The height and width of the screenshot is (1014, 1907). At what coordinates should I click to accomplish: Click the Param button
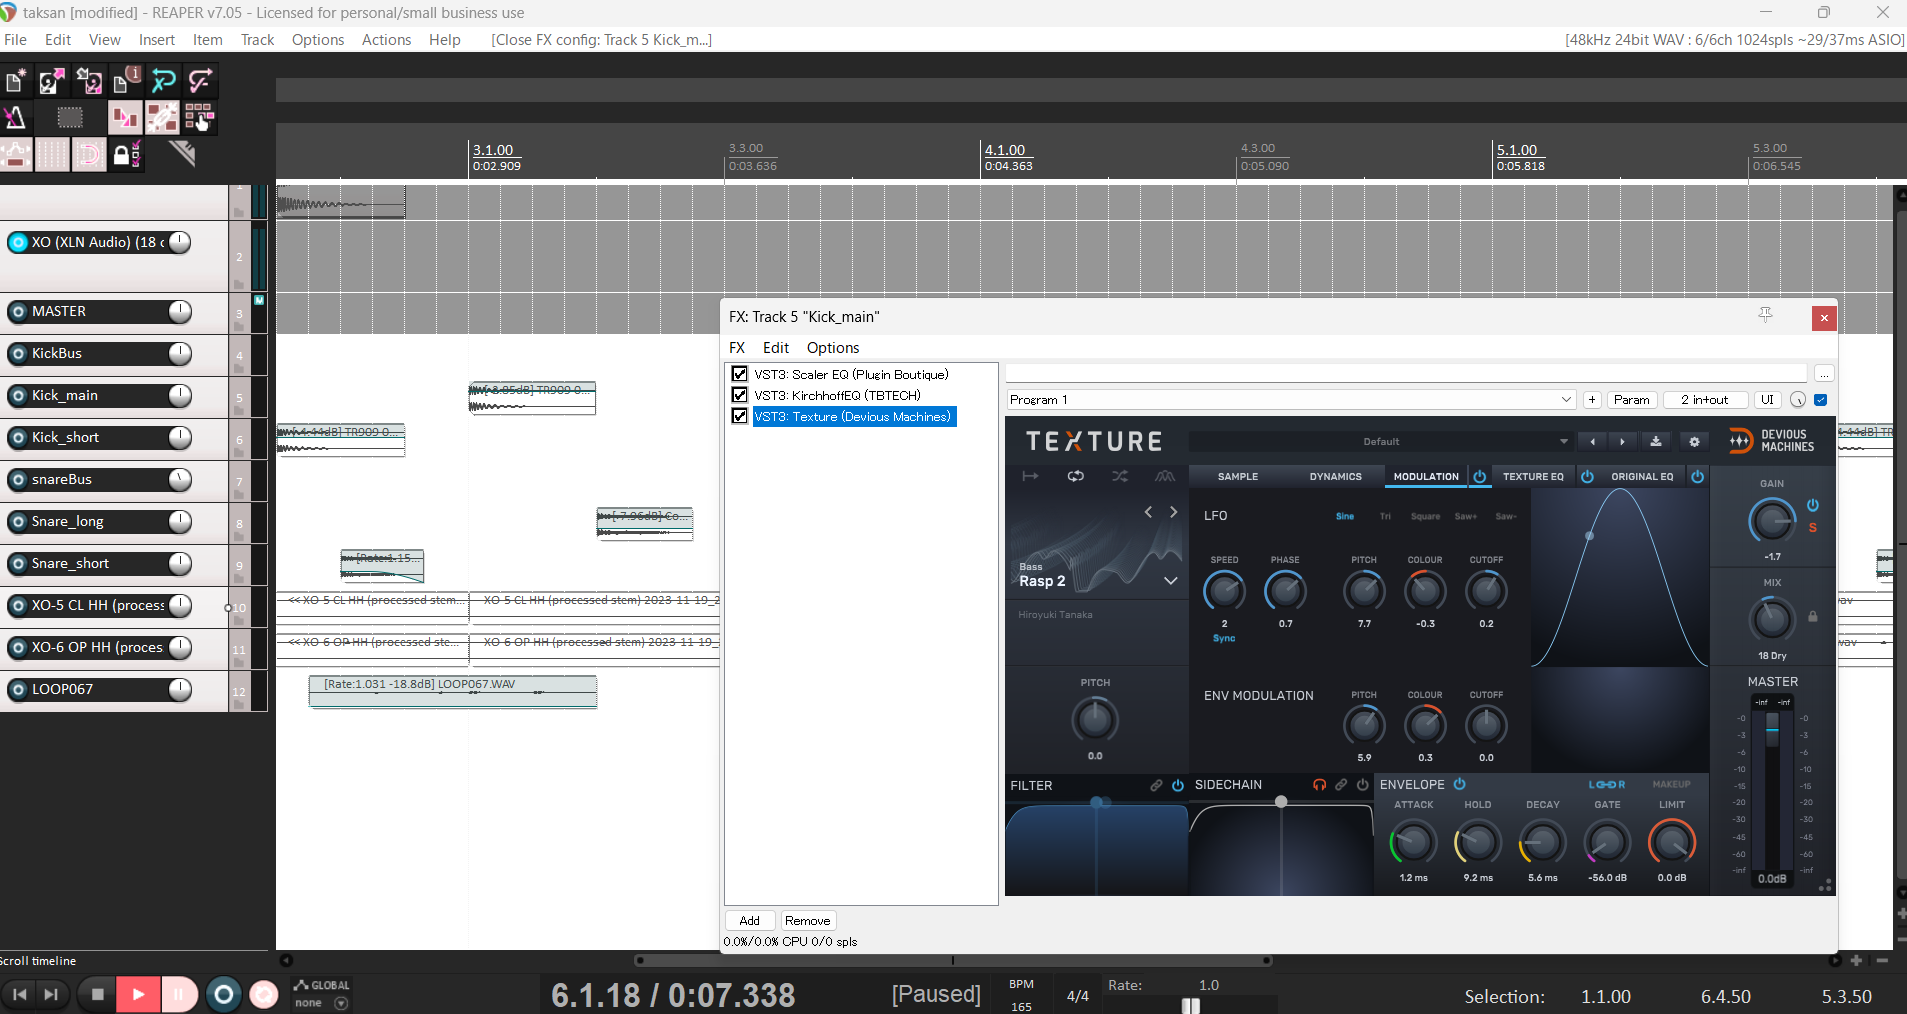[1632, 400]
